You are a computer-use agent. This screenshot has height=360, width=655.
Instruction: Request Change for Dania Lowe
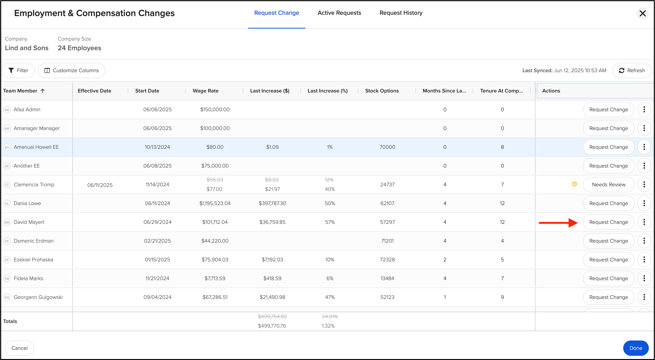coord(609,203)
